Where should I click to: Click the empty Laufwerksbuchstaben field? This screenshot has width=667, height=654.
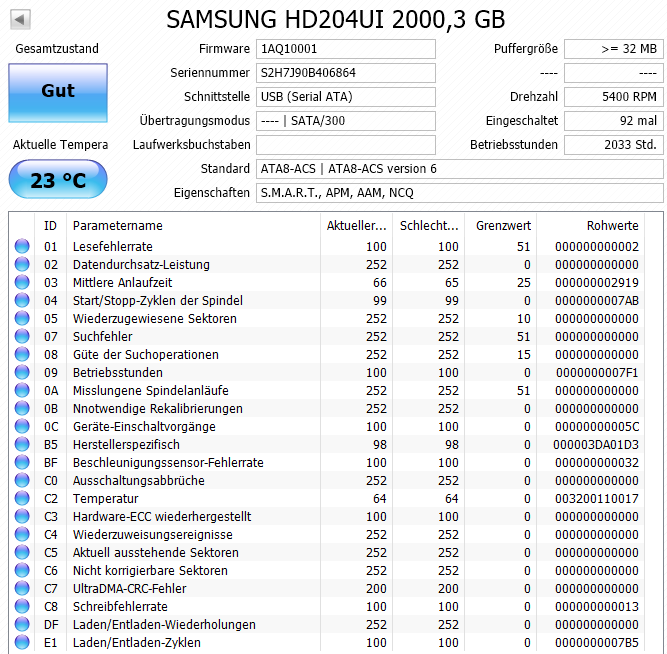(x=346, y=145)
